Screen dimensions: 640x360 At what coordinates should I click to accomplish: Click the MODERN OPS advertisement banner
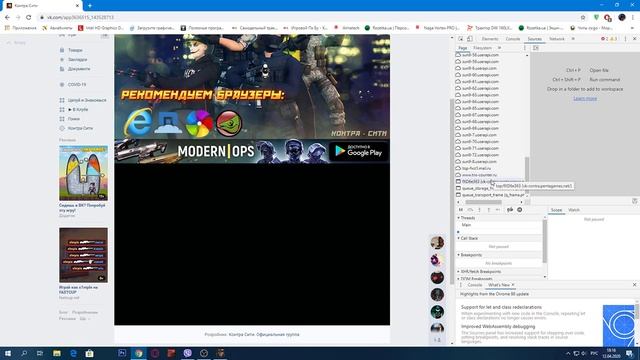click(x=252, y=151)
